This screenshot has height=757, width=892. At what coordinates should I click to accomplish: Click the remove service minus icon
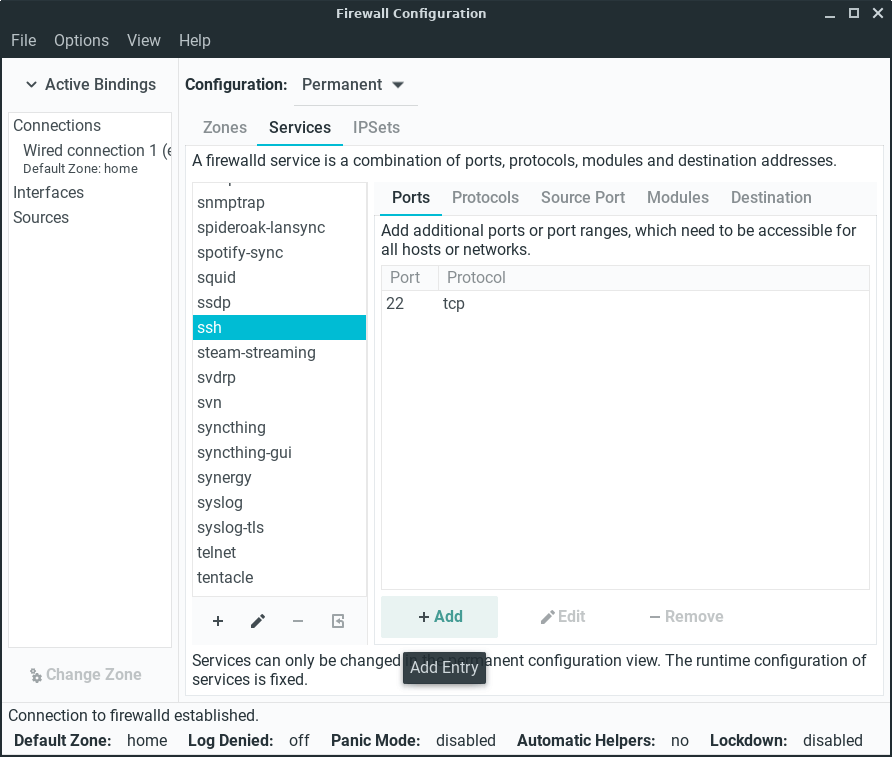pyautogui.click(x=298, y=621)
